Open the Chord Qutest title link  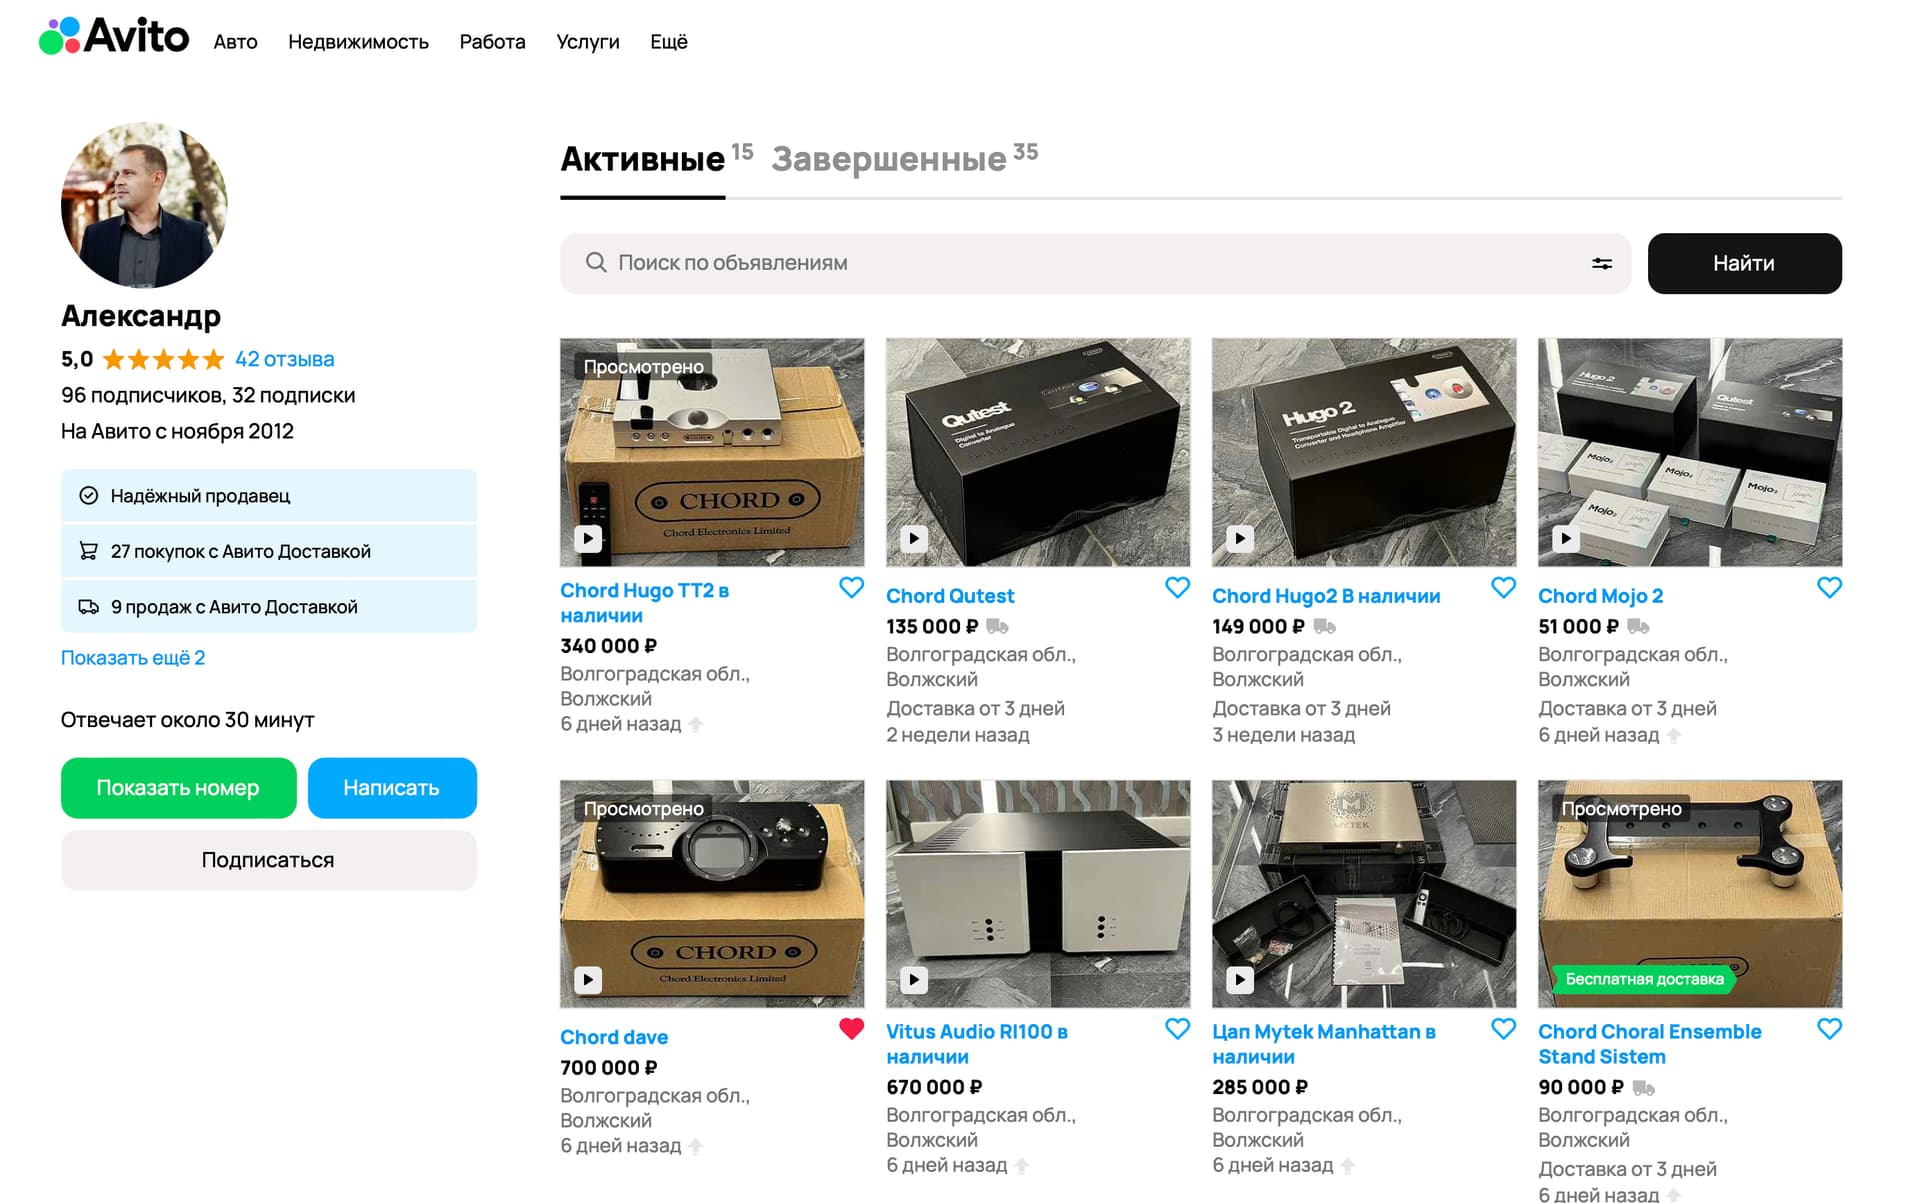(950, 596)
